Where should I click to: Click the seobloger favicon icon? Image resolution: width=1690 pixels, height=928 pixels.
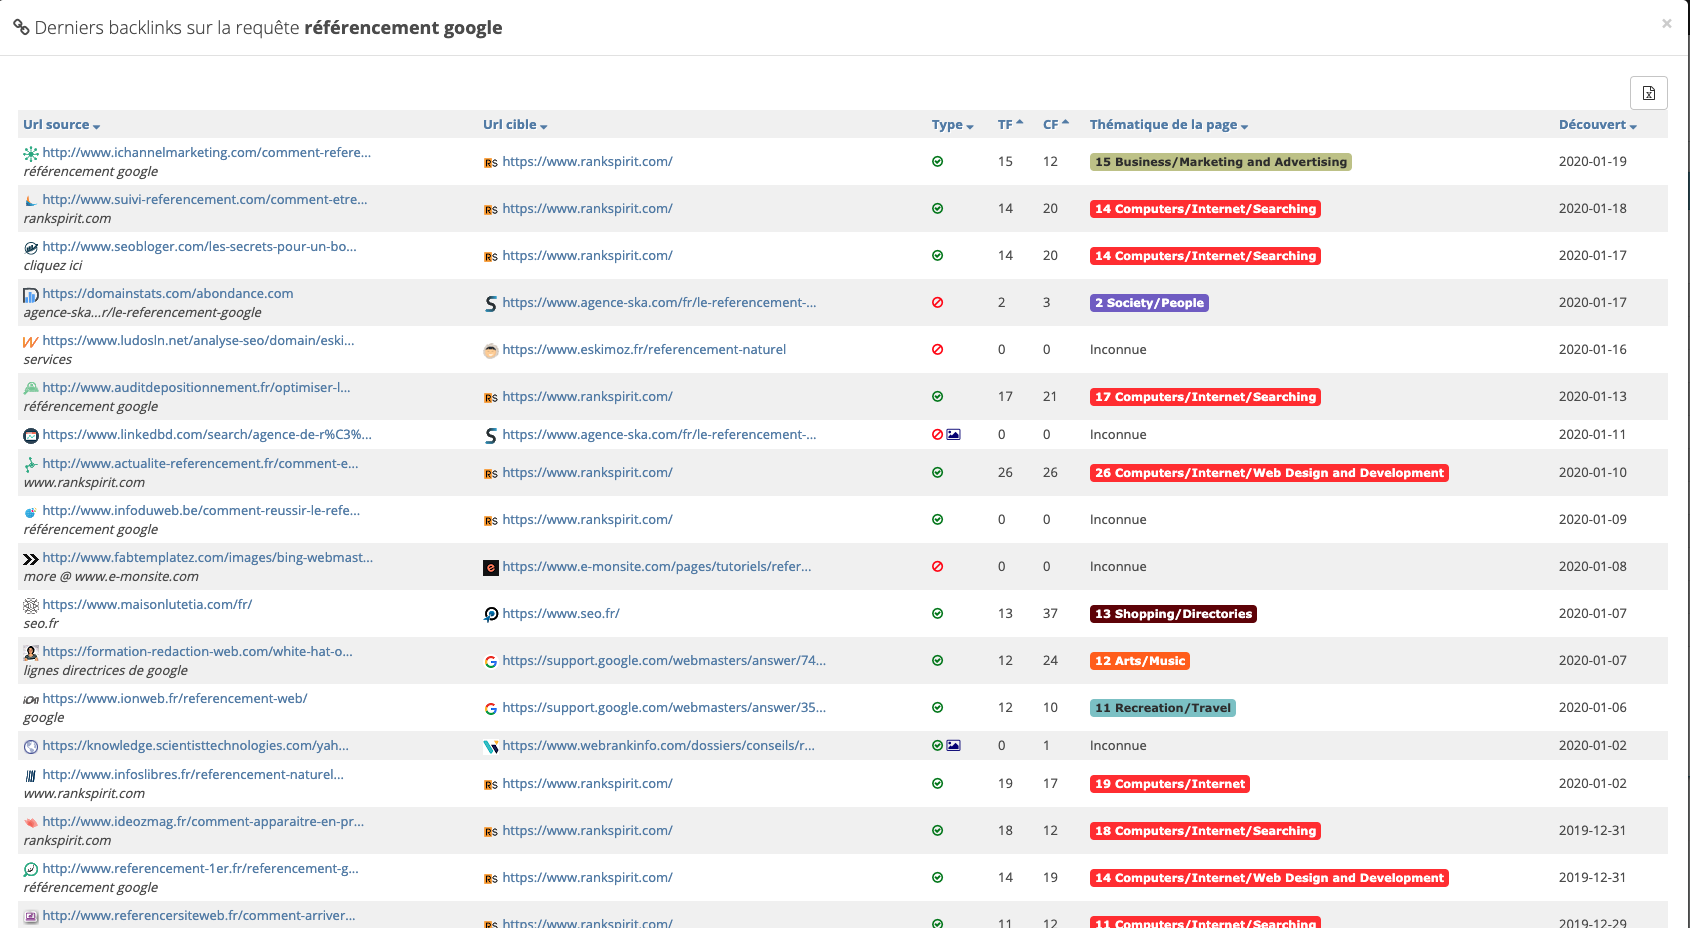click(31, 248)
